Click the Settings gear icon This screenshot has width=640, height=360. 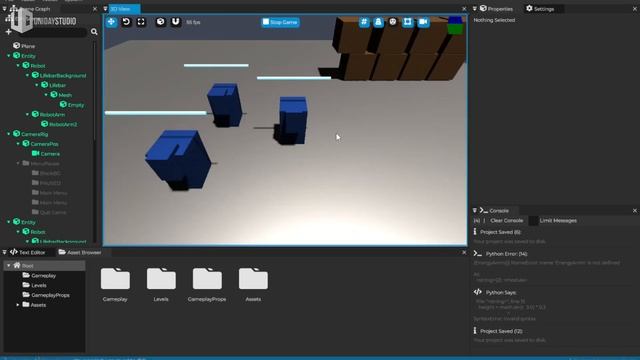pyautogui.click(x=529, y=9)
